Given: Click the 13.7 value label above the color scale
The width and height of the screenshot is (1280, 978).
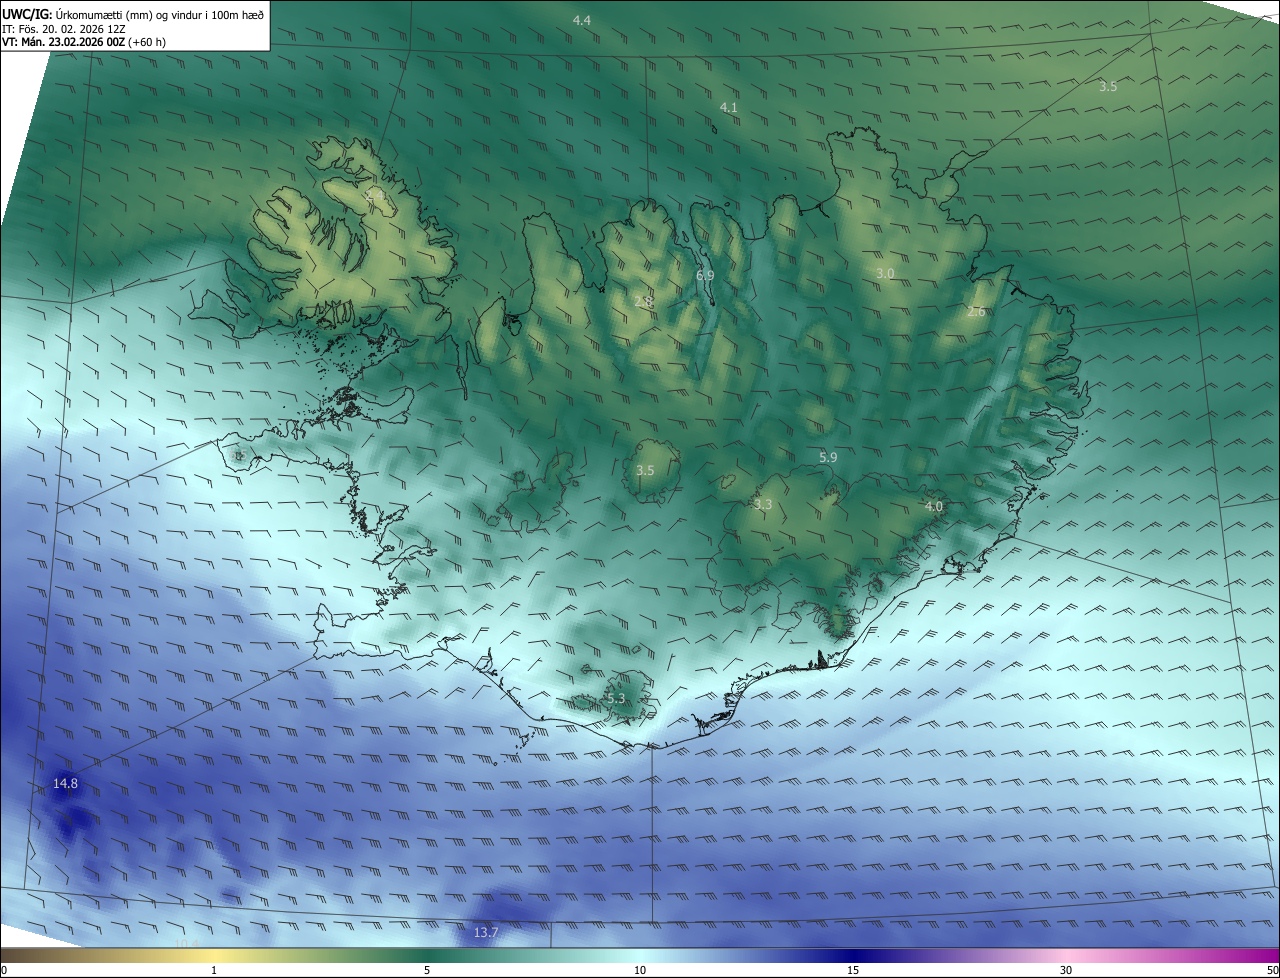Looking at the screenshot, I should tap(485, 932).
